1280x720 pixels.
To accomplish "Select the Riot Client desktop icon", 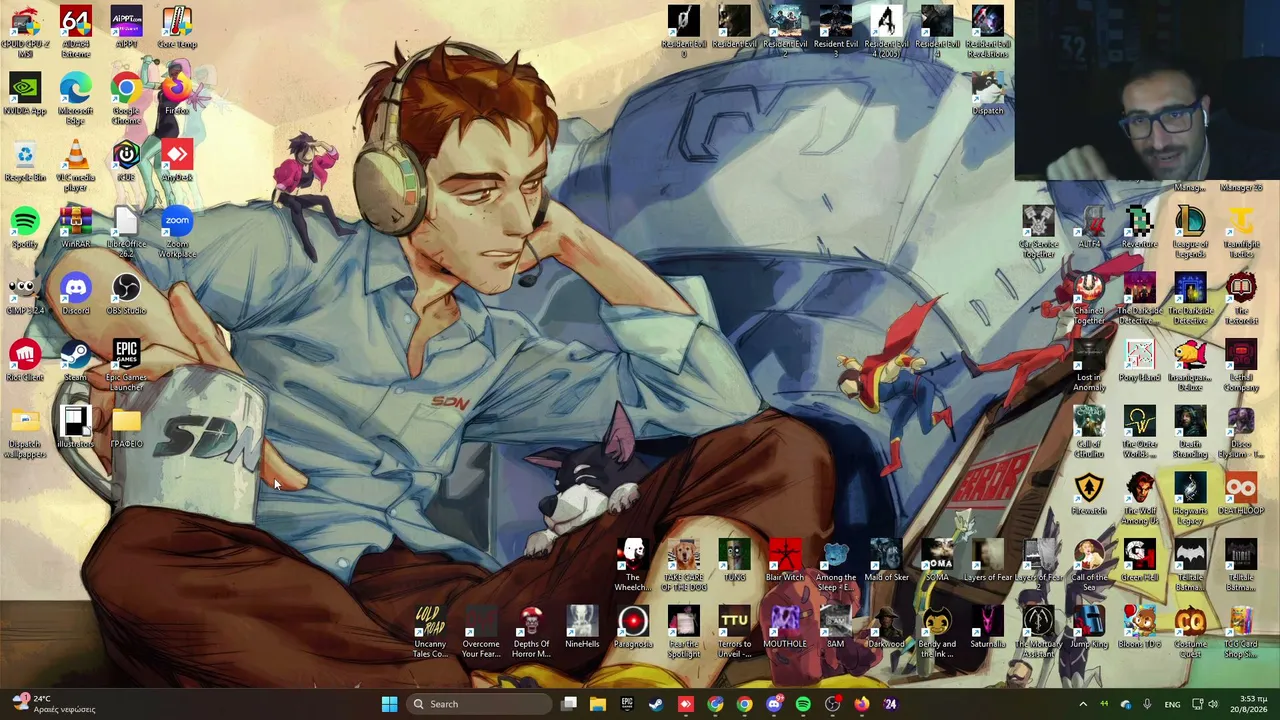I will (25, 361).
